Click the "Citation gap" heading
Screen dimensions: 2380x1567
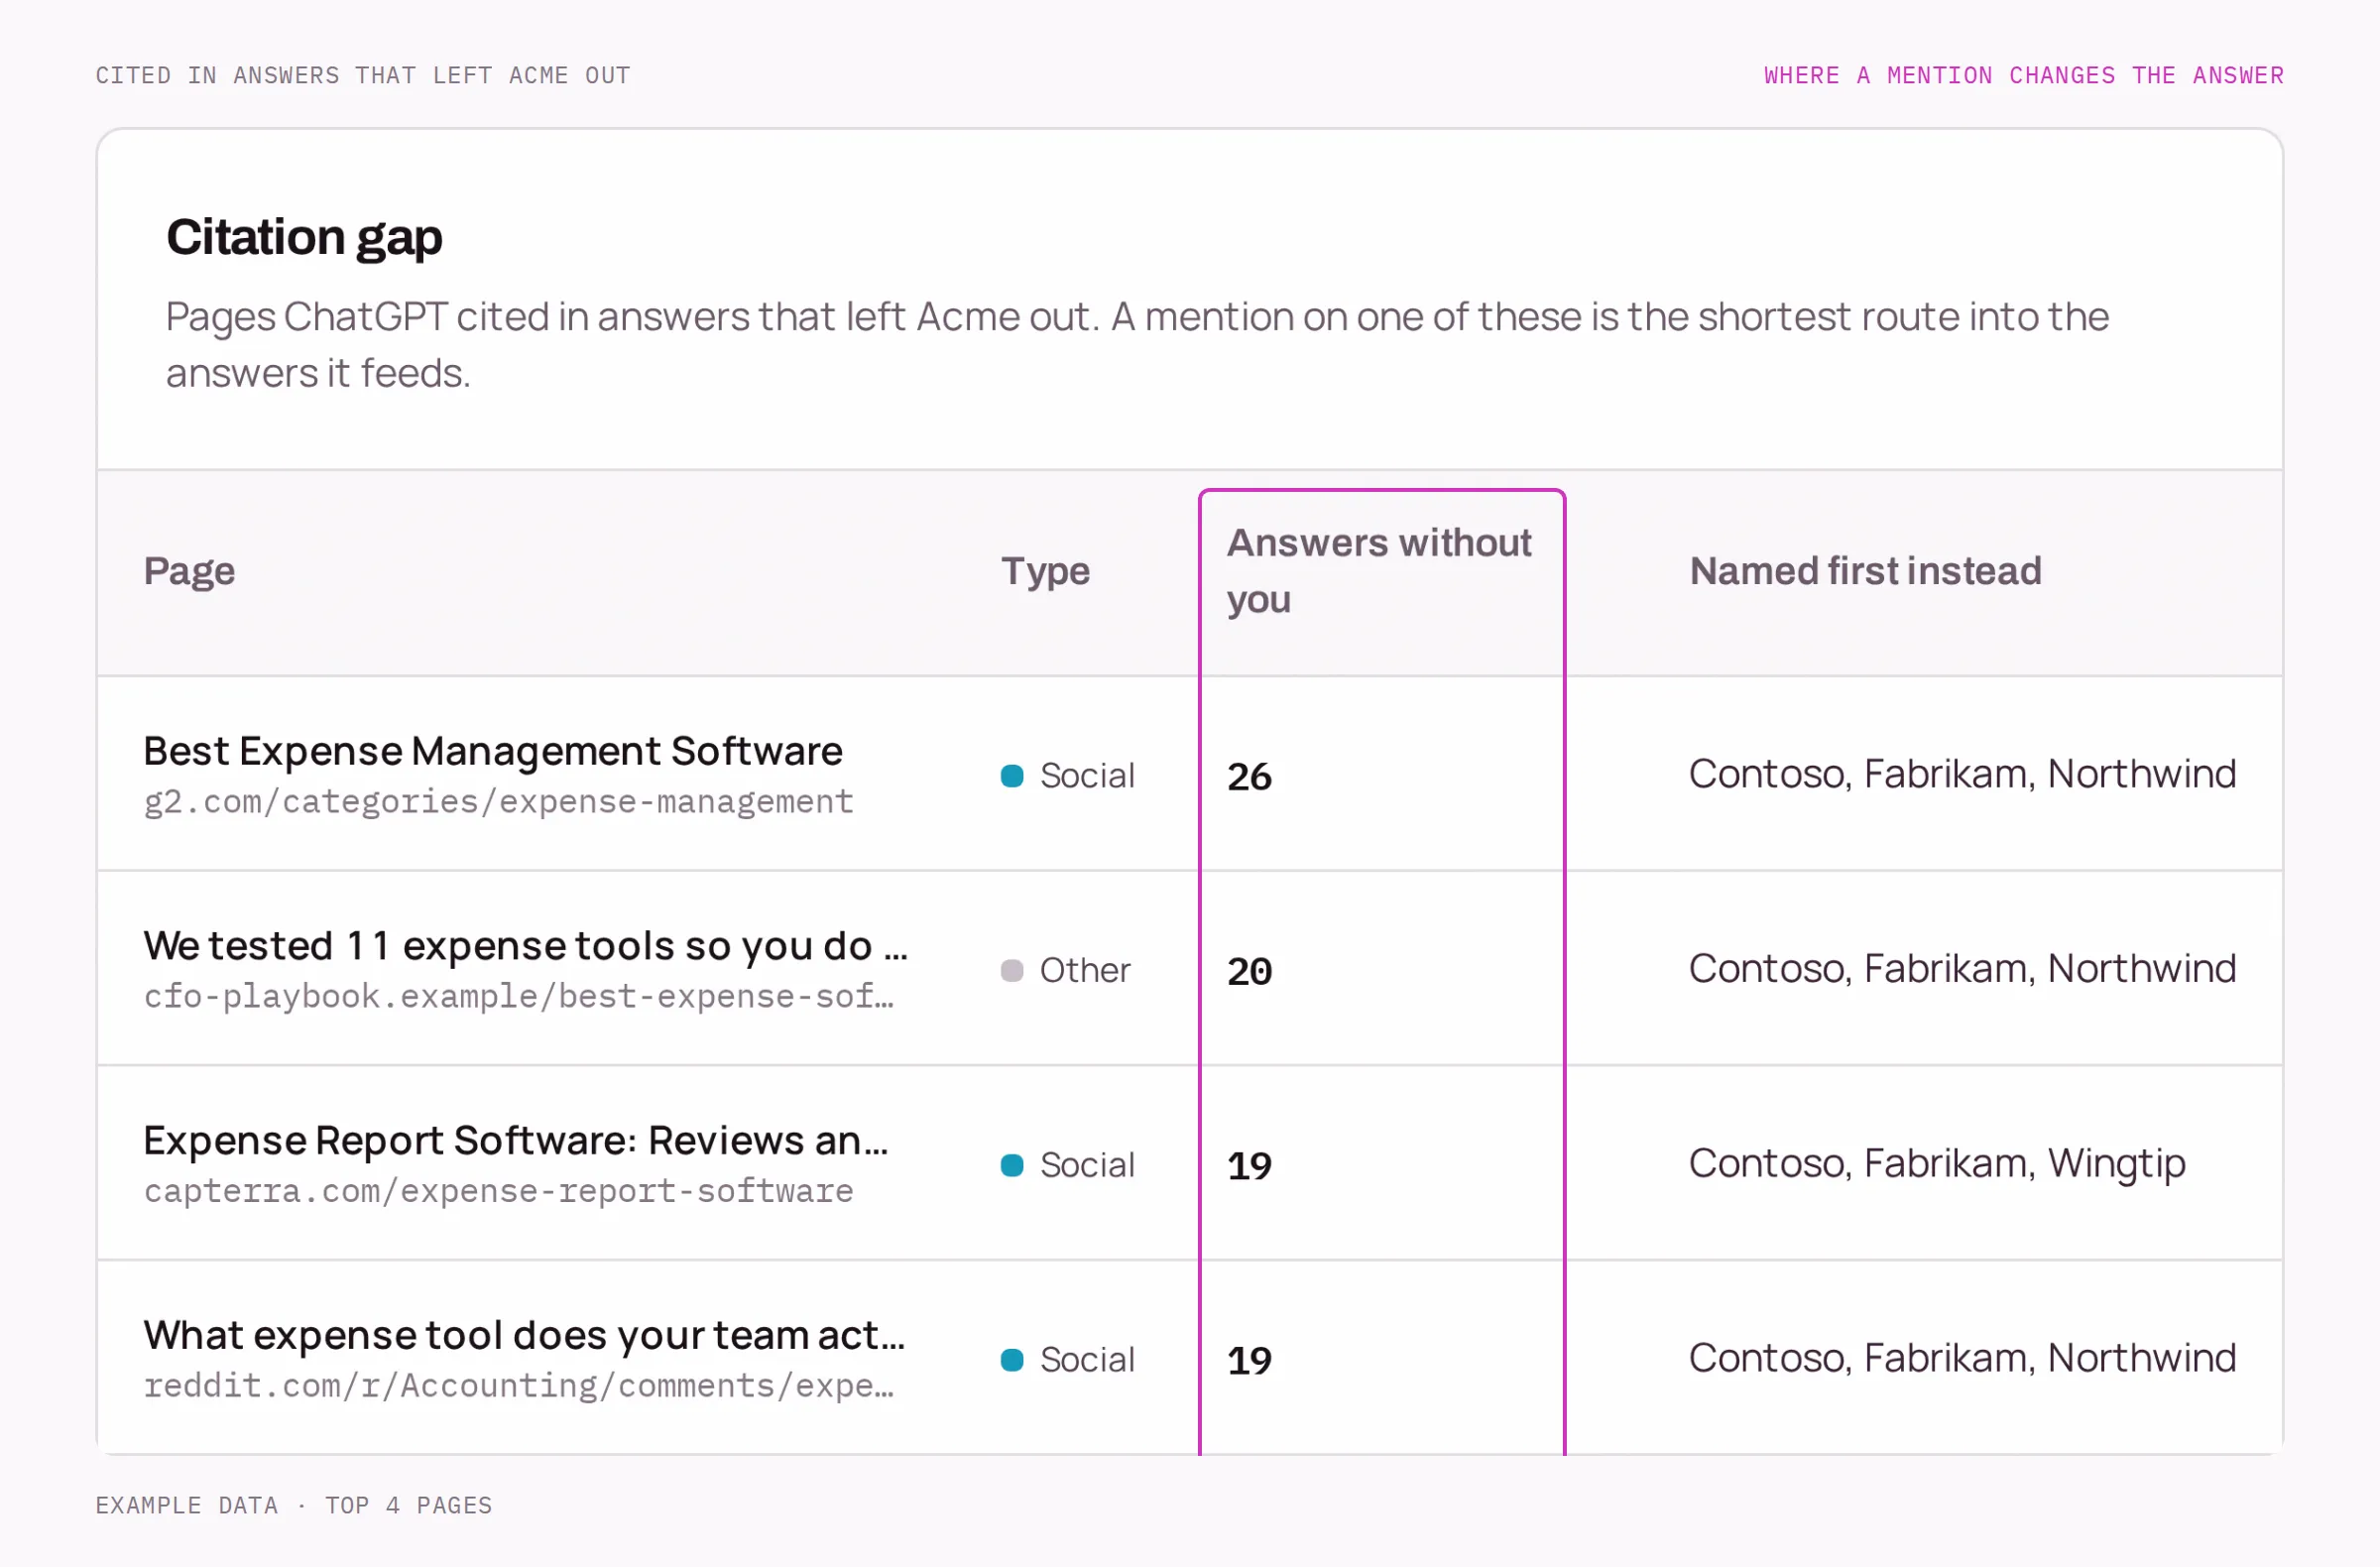click(304, 238)
